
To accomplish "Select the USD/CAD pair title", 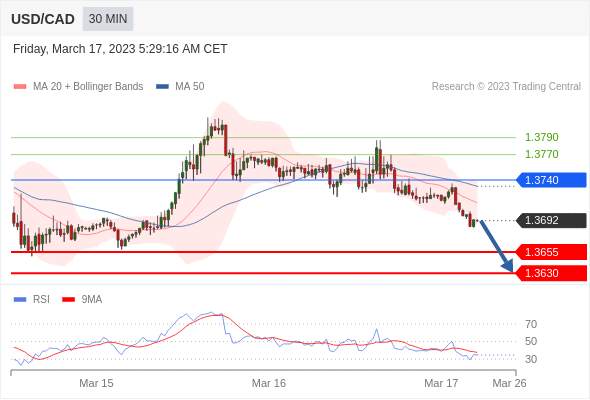I will (x=43, y=19).
